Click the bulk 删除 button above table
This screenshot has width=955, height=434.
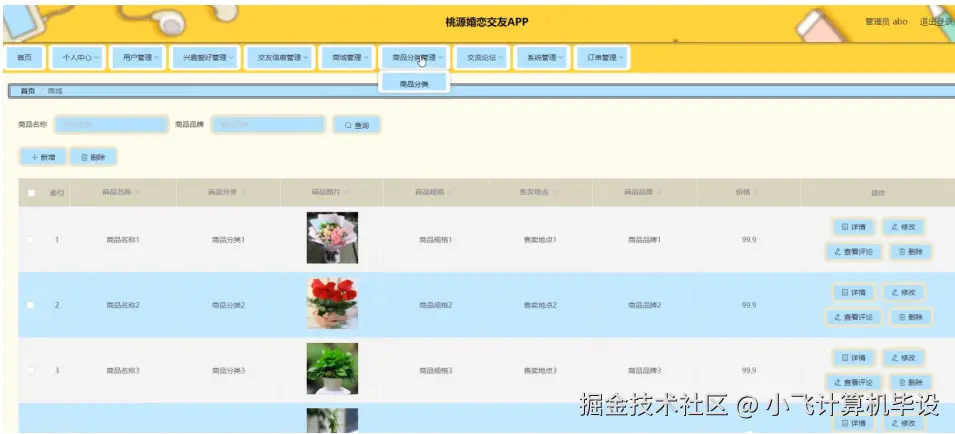pos(93,157)
